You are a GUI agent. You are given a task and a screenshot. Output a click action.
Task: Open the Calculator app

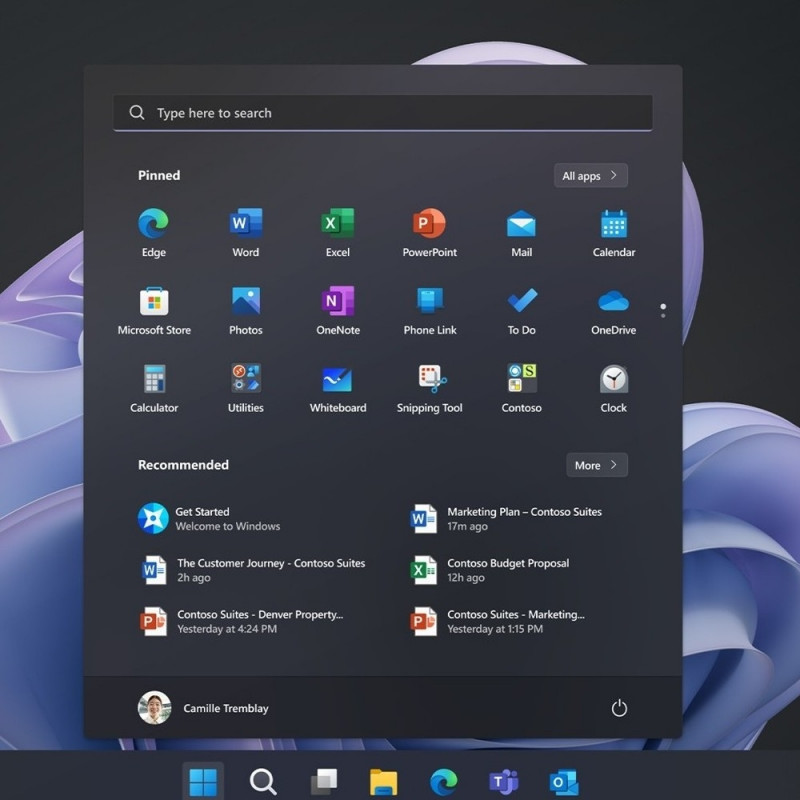154,388
